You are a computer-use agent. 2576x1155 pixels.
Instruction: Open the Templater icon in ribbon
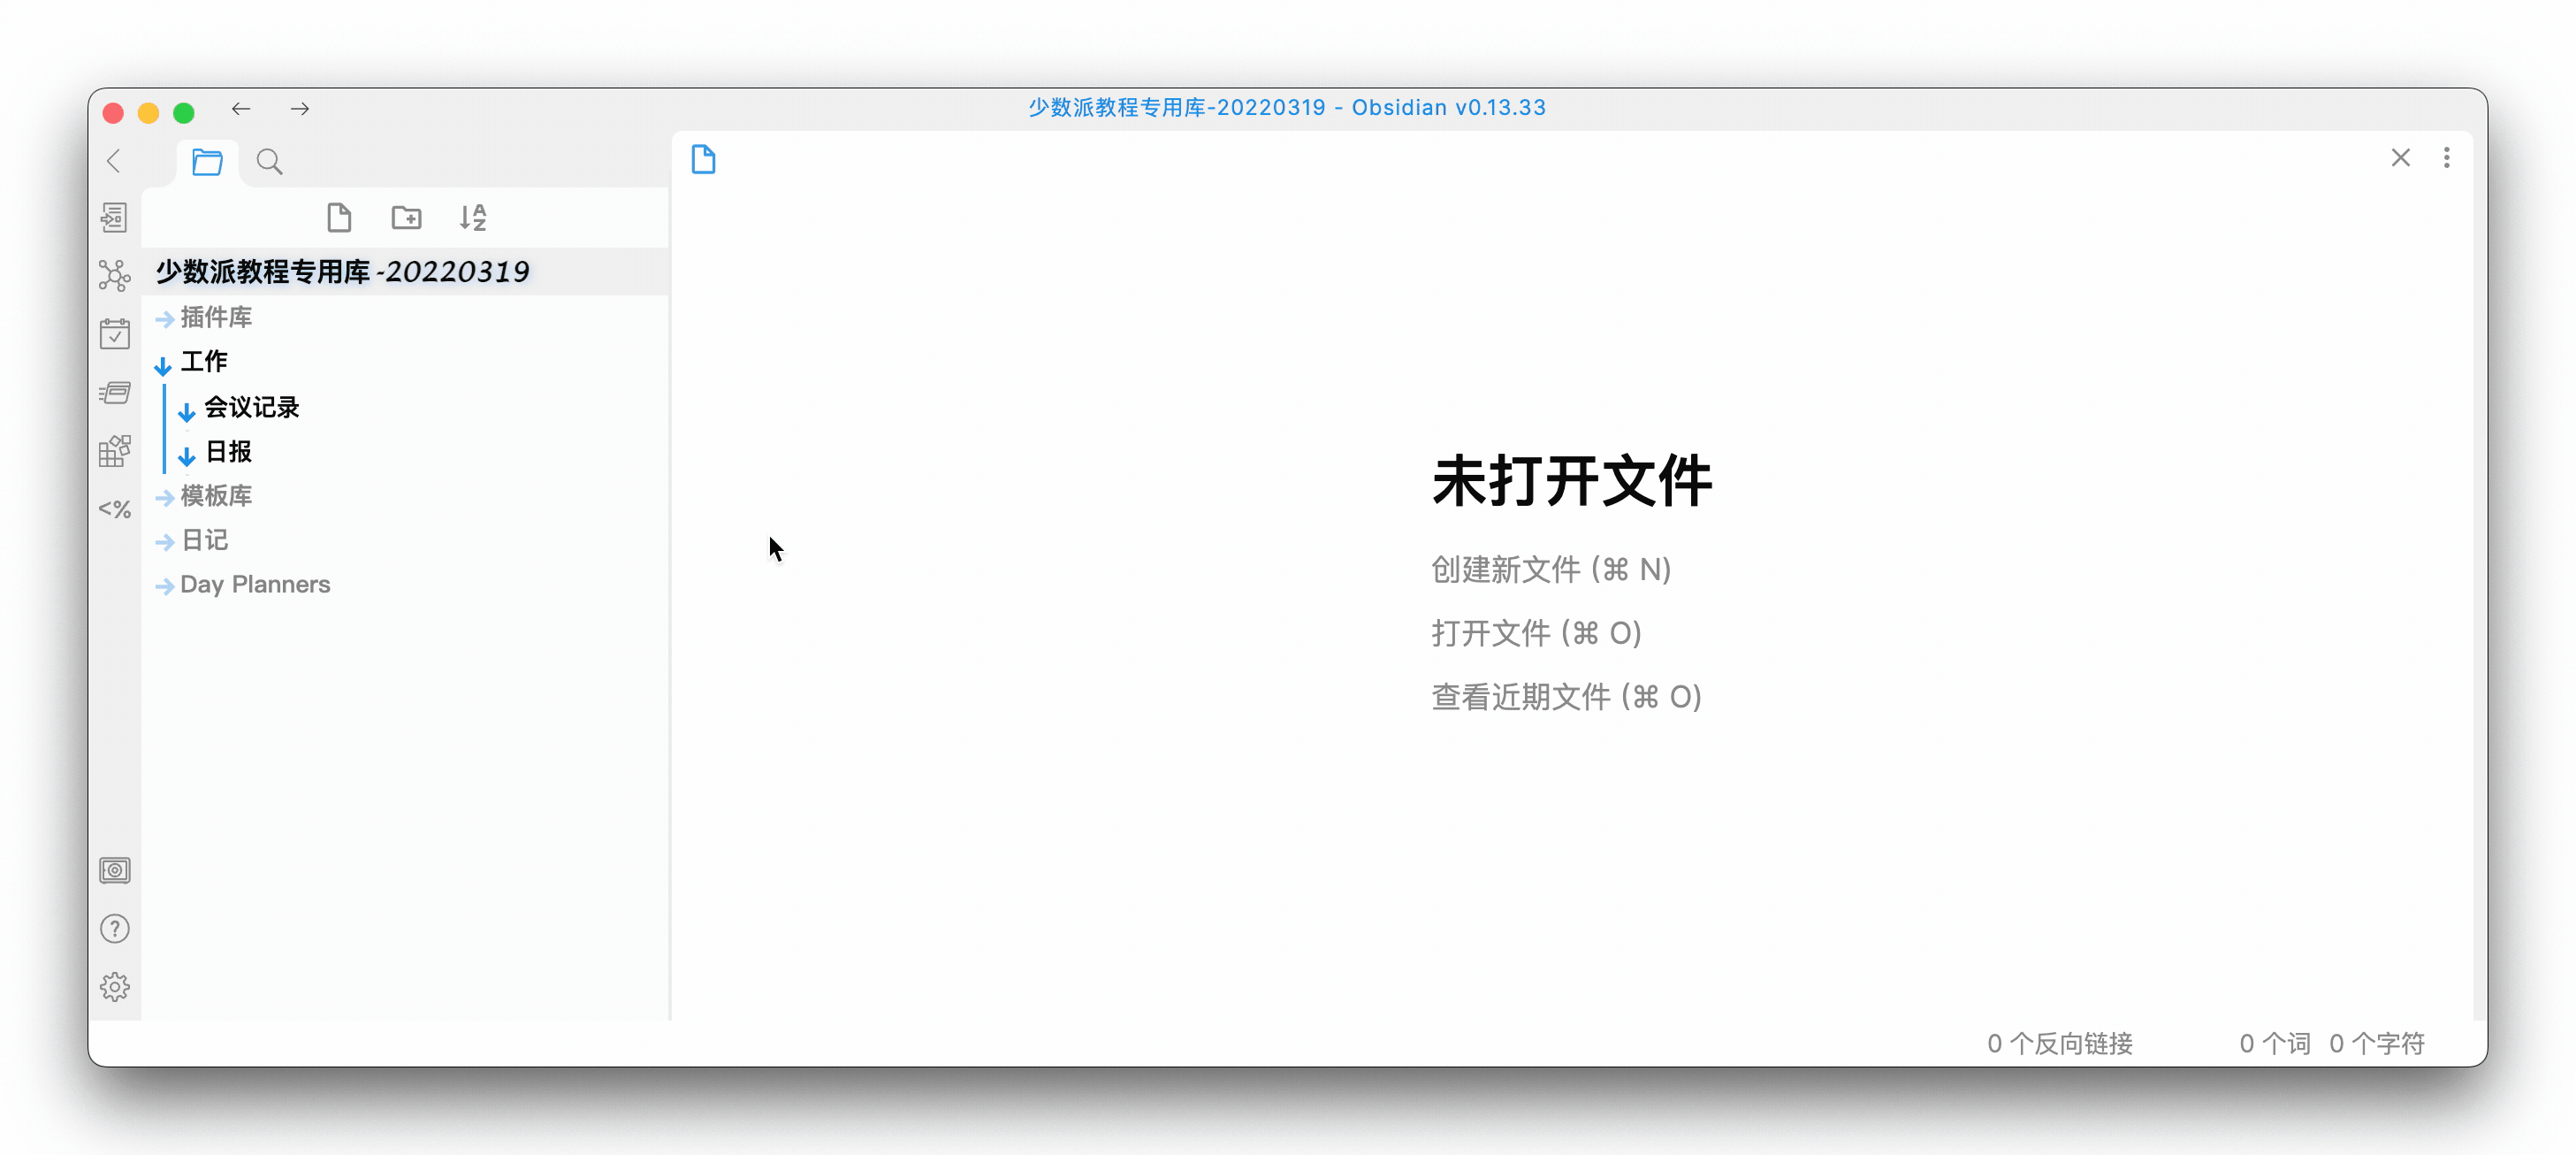114,509
